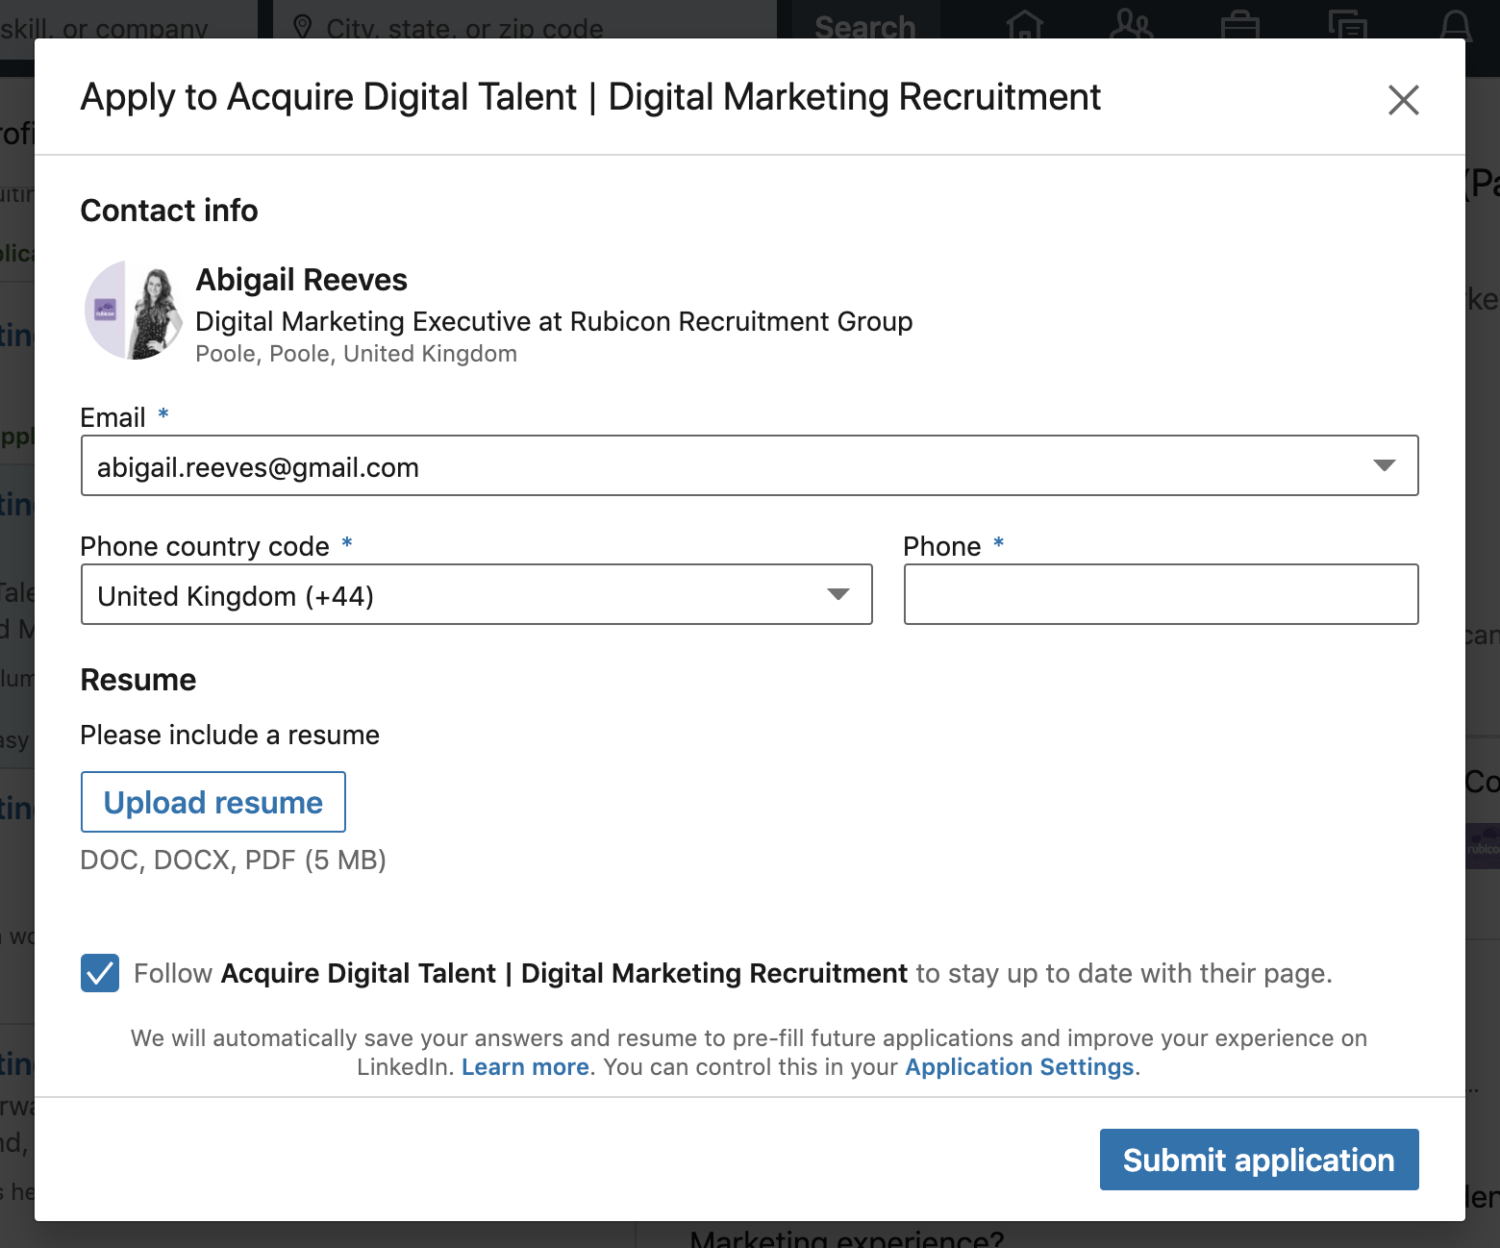The image size is (1500, 1248).
Task: Open Jobs briefcase icon
Action: pyautogui.click(x=1240, y=24)
